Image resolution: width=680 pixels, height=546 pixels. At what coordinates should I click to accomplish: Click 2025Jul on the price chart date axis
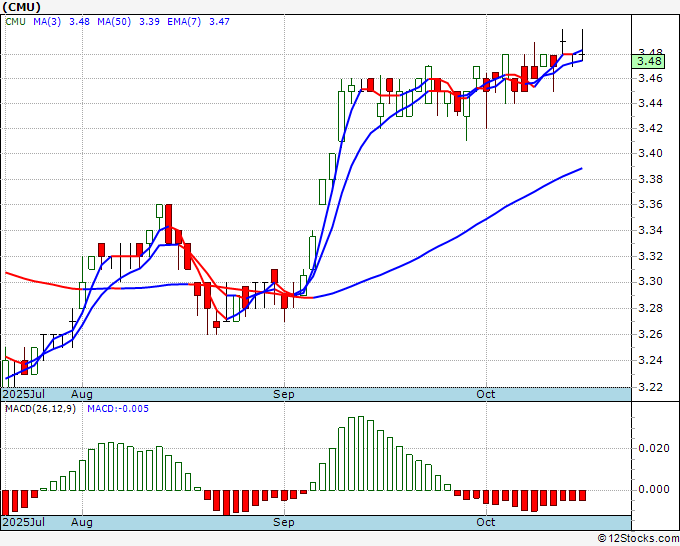[24, 394]
